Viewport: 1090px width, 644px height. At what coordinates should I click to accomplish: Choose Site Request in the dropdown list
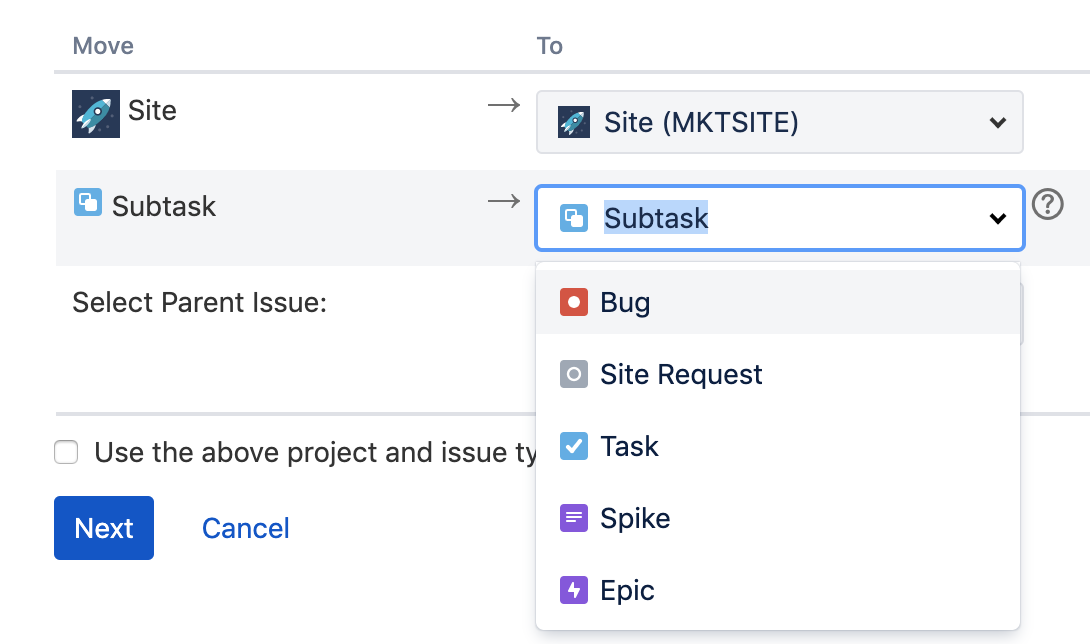pos(681,375)
